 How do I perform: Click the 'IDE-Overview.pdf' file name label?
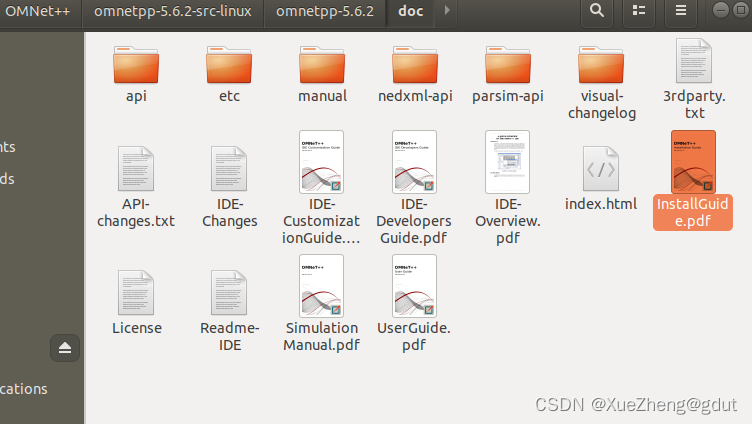[508, 221]
